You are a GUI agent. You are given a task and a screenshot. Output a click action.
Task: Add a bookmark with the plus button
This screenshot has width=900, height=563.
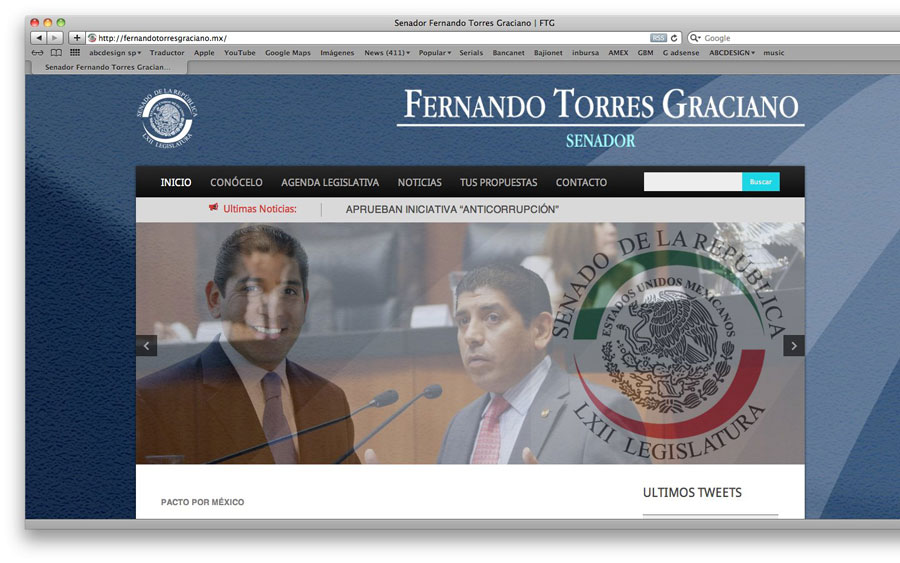pos(76,38)
